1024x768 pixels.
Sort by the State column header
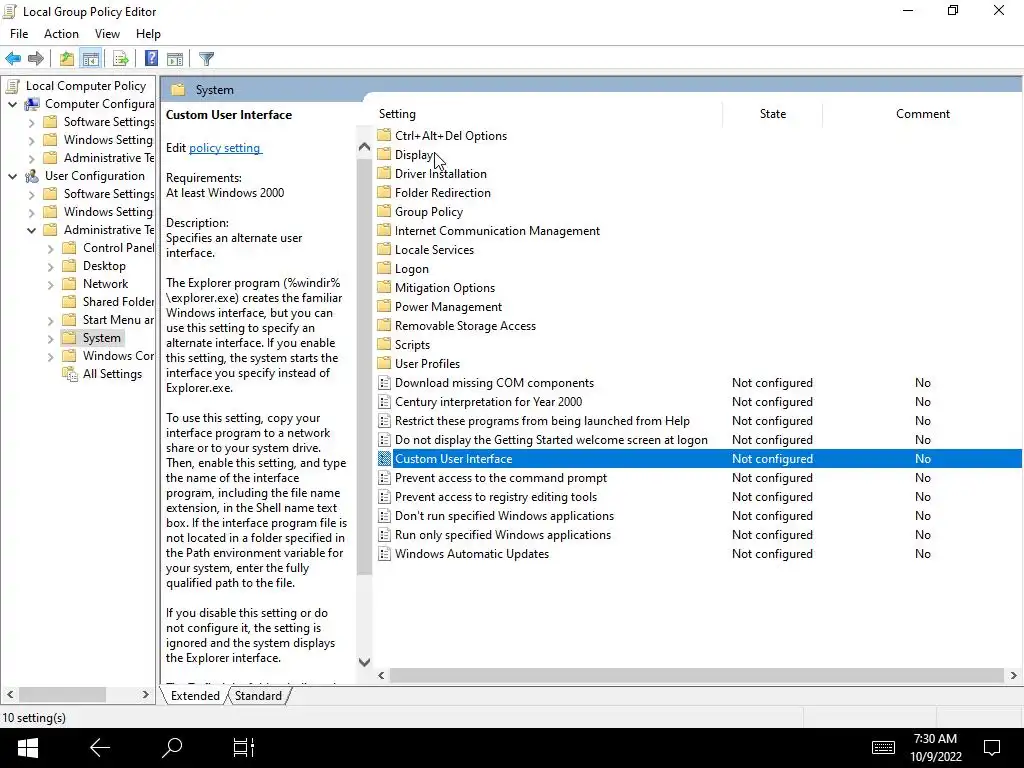[773, 114]
